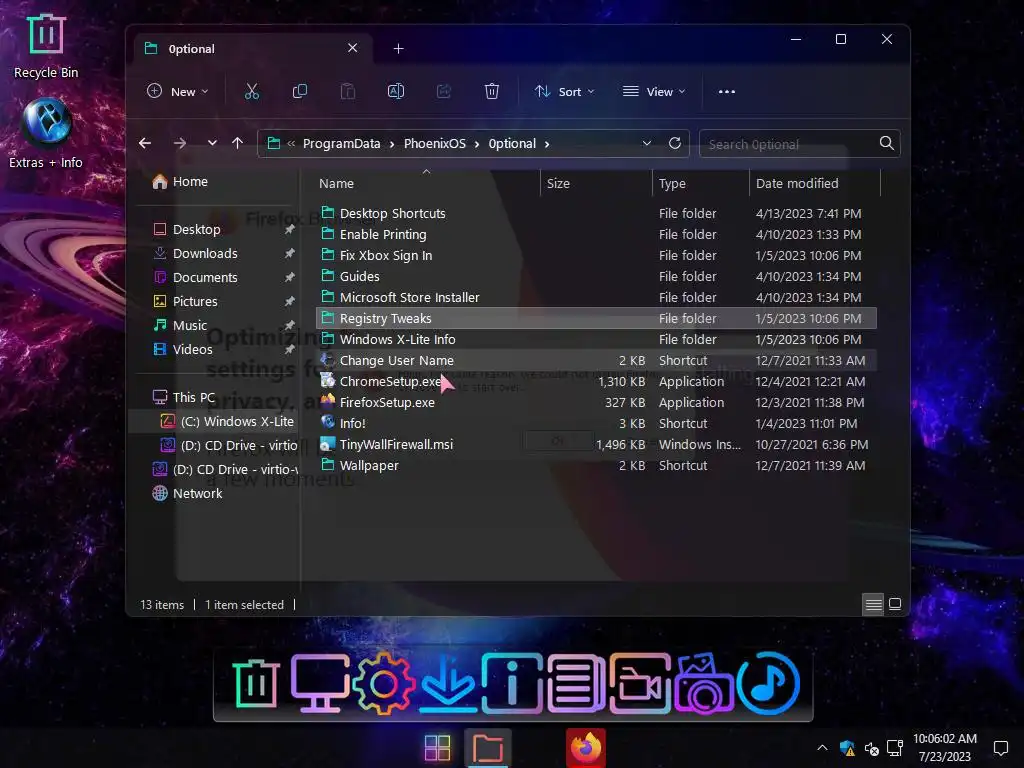Viewport: 1024px width, 768px height.
Task: Open the See more three-dots menu
Action: [727, 91]
